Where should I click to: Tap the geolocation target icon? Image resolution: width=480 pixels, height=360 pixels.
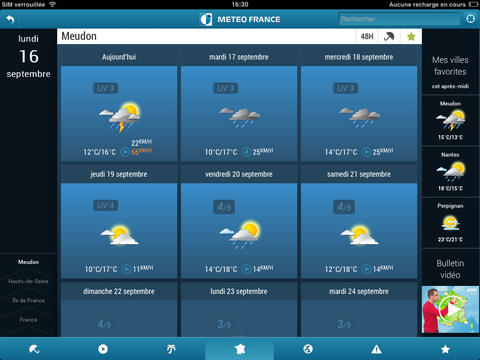(470, 19)
